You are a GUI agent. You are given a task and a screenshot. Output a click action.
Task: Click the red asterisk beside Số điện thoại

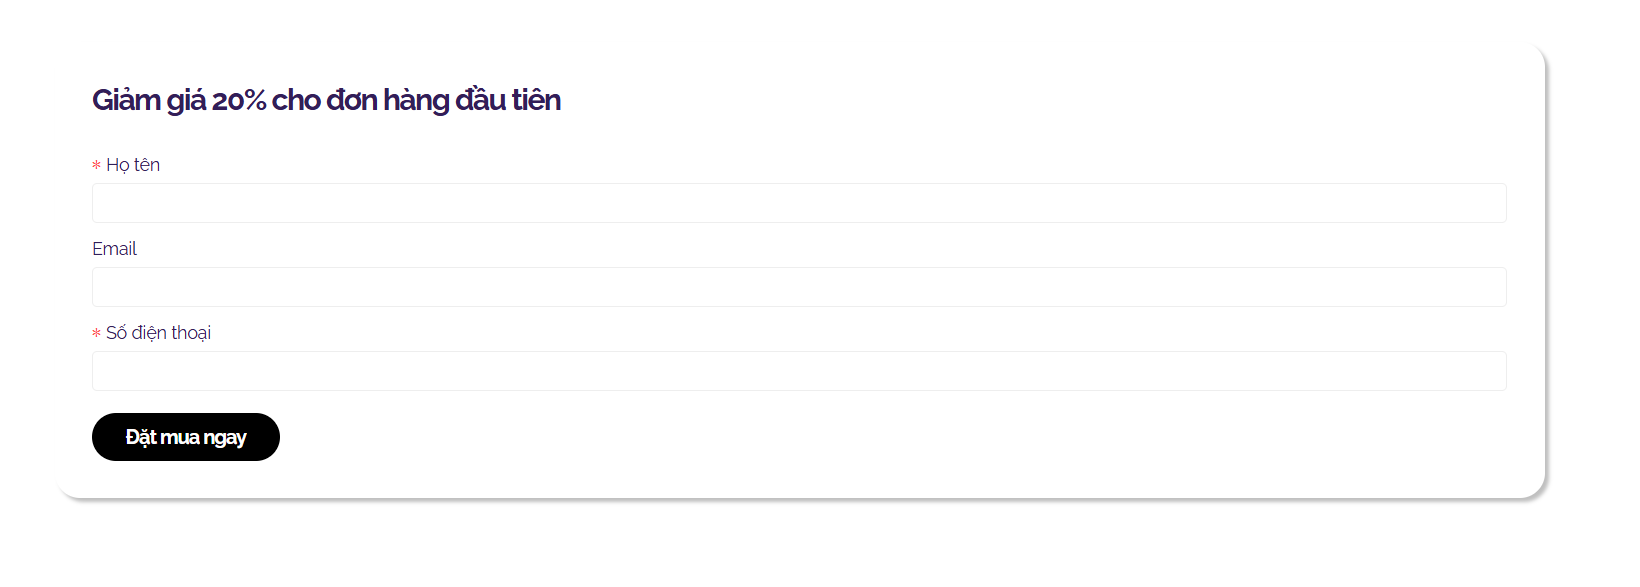(96, 334)
